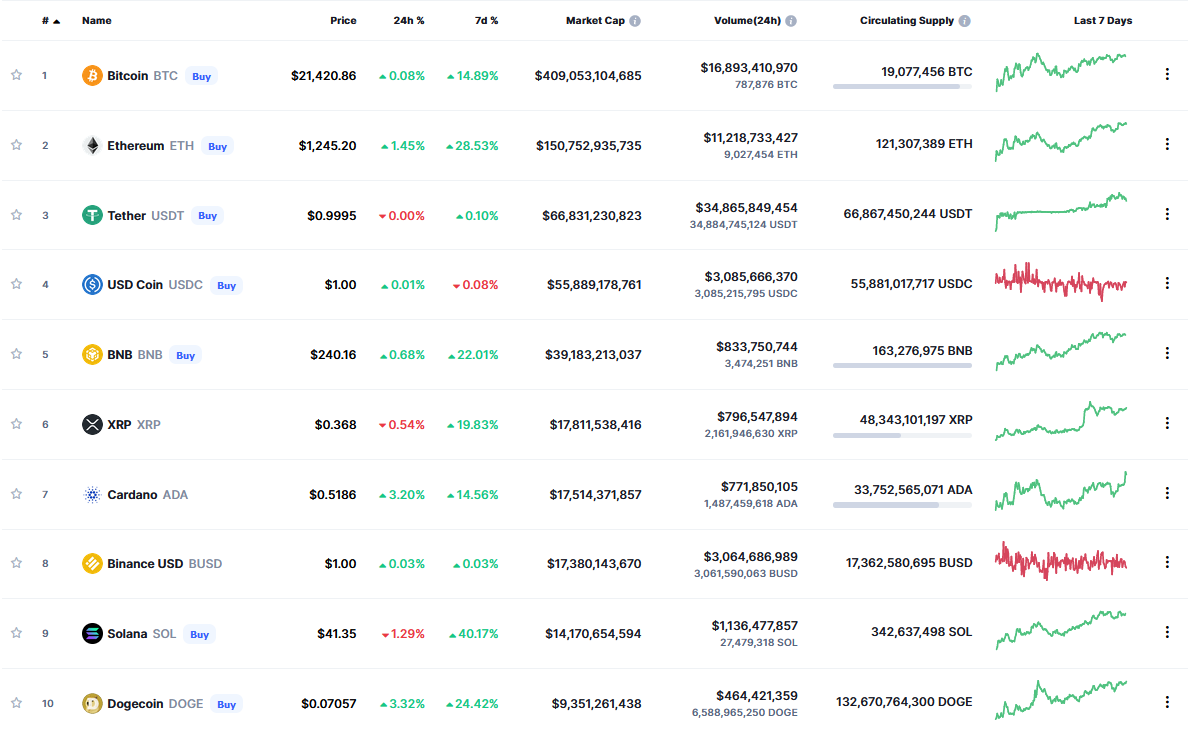Click Ethereum volume $11,218,733,427
This screenshot has height=736, width=1188.
click(750, 138)
